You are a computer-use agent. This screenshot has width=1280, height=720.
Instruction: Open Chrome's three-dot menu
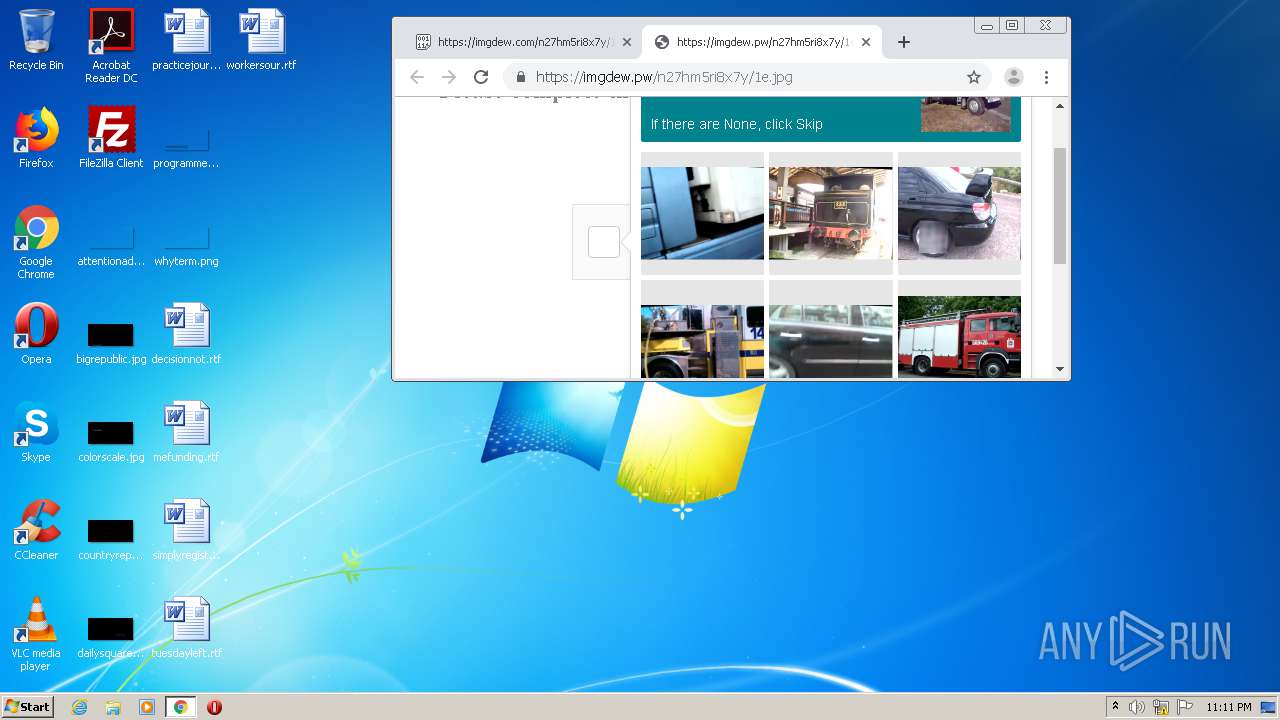1046,77
